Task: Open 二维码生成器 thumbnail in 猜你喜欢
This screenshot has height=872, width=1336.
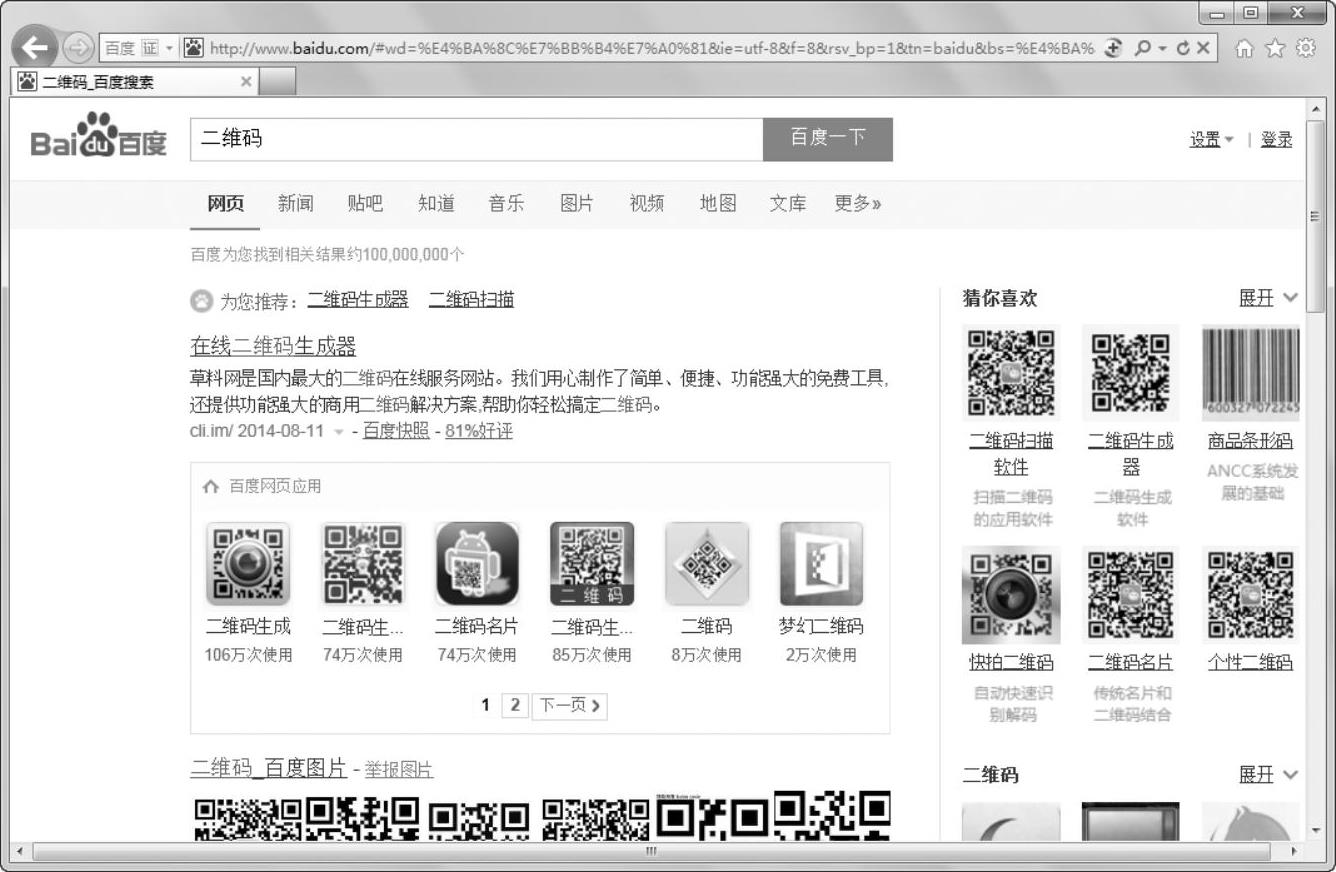Action: click(x=1131, y=373)
